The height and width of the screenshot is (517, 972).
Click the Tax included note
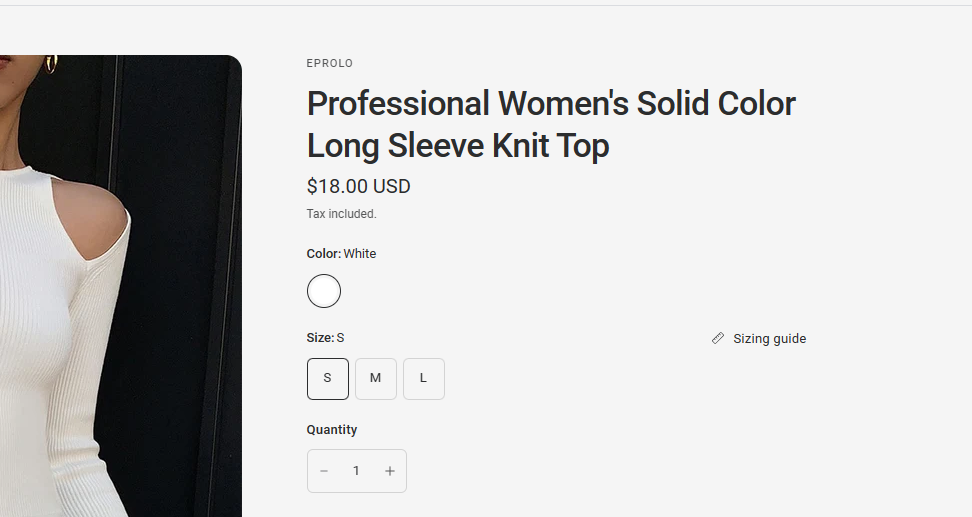pyautogui.click(x=342, y=214)
